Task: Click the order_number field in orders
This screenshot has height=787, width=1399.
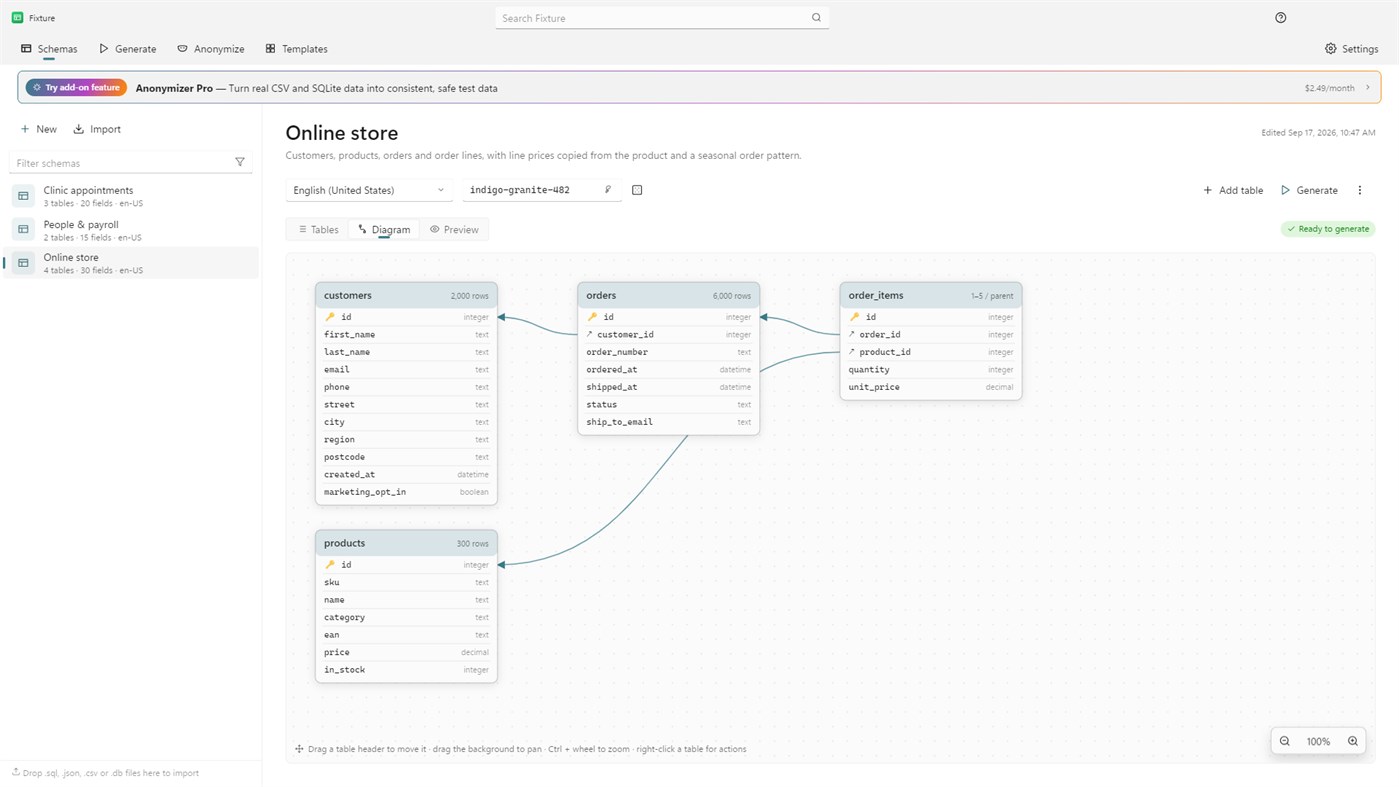Action: pyautogui.click(x=668, y=352)
